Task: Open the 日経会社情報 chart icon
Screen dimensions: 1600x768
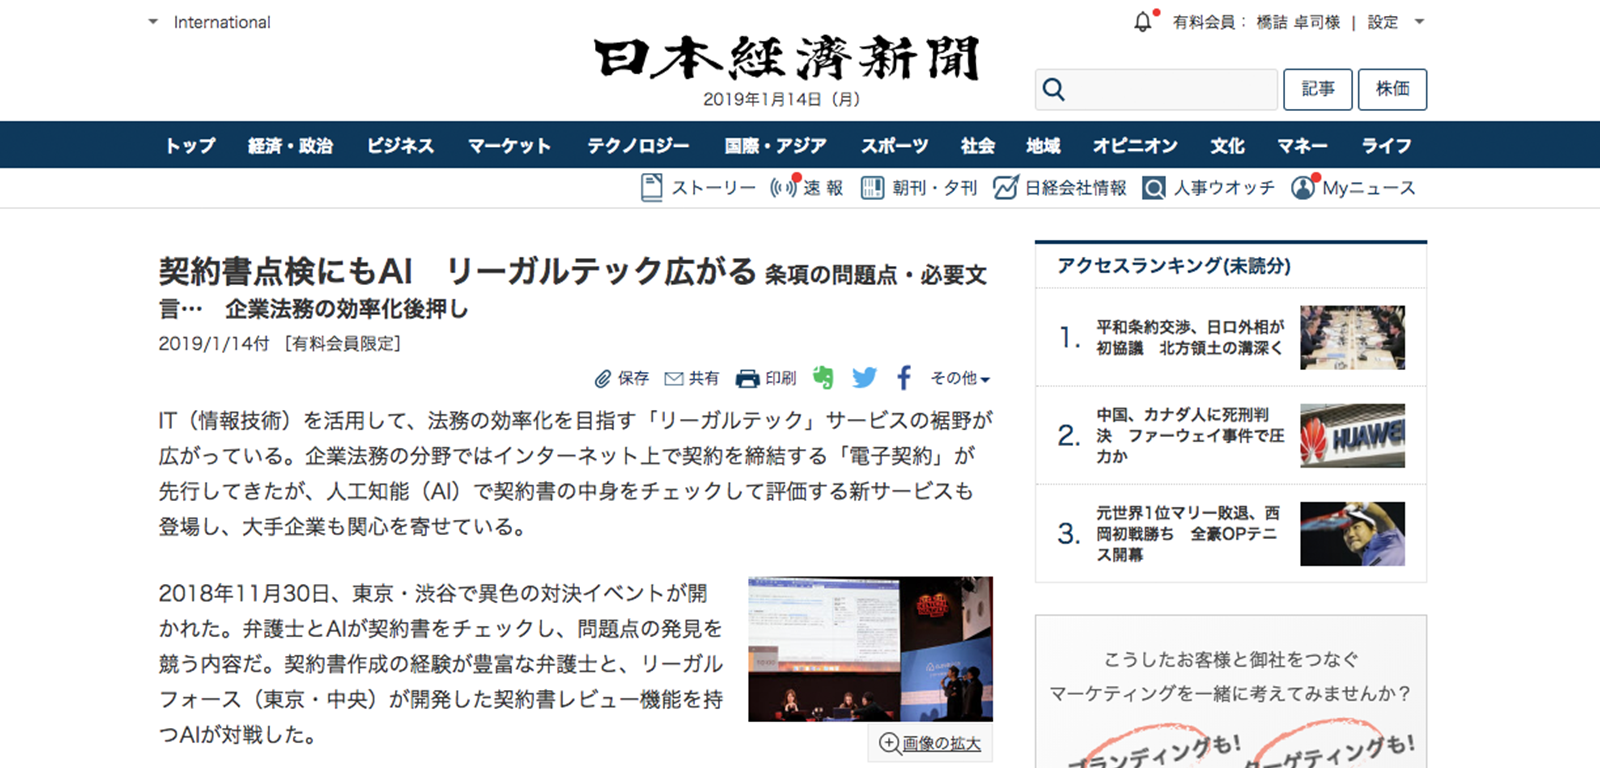Action: point(1005,187)
